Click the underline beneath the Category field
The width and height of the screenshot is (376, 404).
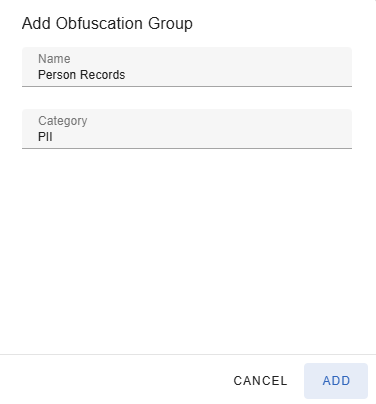187,148
